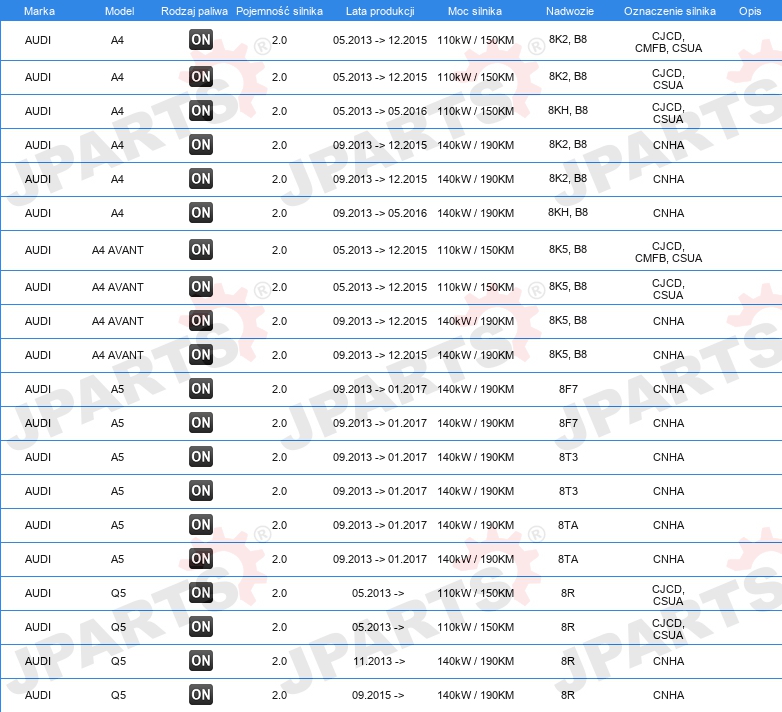Click '8R' body code in Q5 11.2013 row
782x712 pixels.
(x=568, y=661)
